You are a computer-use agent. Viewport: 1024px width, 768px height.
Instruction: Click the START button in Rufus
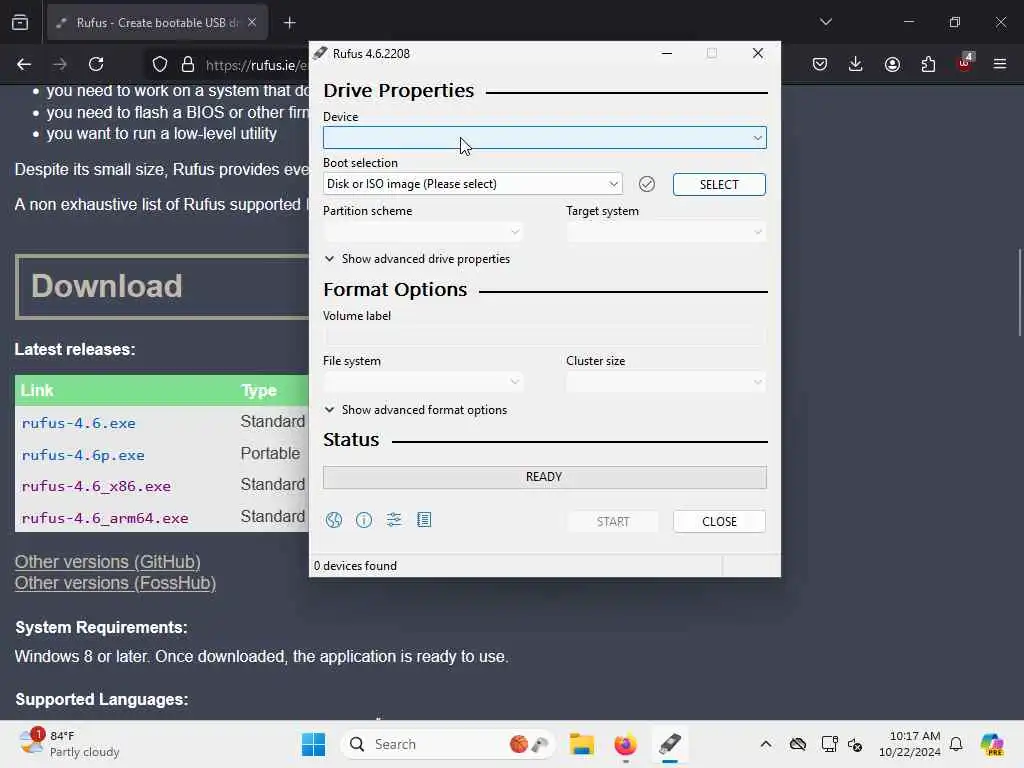(x=613, y=522)
